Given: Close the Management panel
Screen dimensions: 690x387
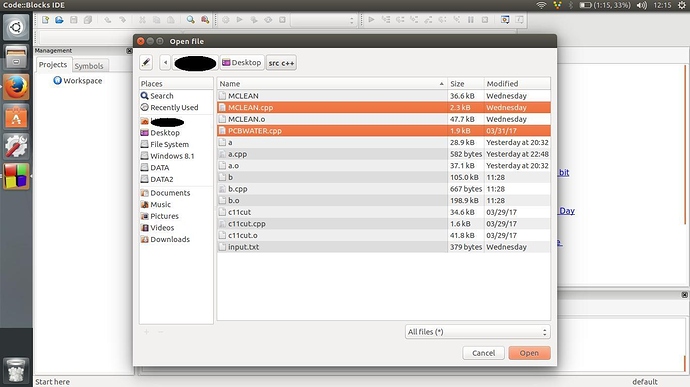Looking at the screenshot, I should [x=129, y=51].
